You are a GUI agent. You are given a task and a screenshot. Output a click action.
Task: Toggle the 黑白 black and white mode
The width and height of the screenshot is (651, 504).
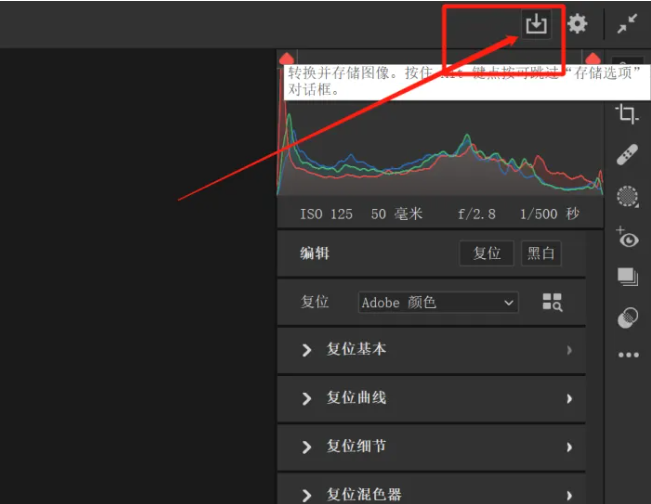[541, 253]
